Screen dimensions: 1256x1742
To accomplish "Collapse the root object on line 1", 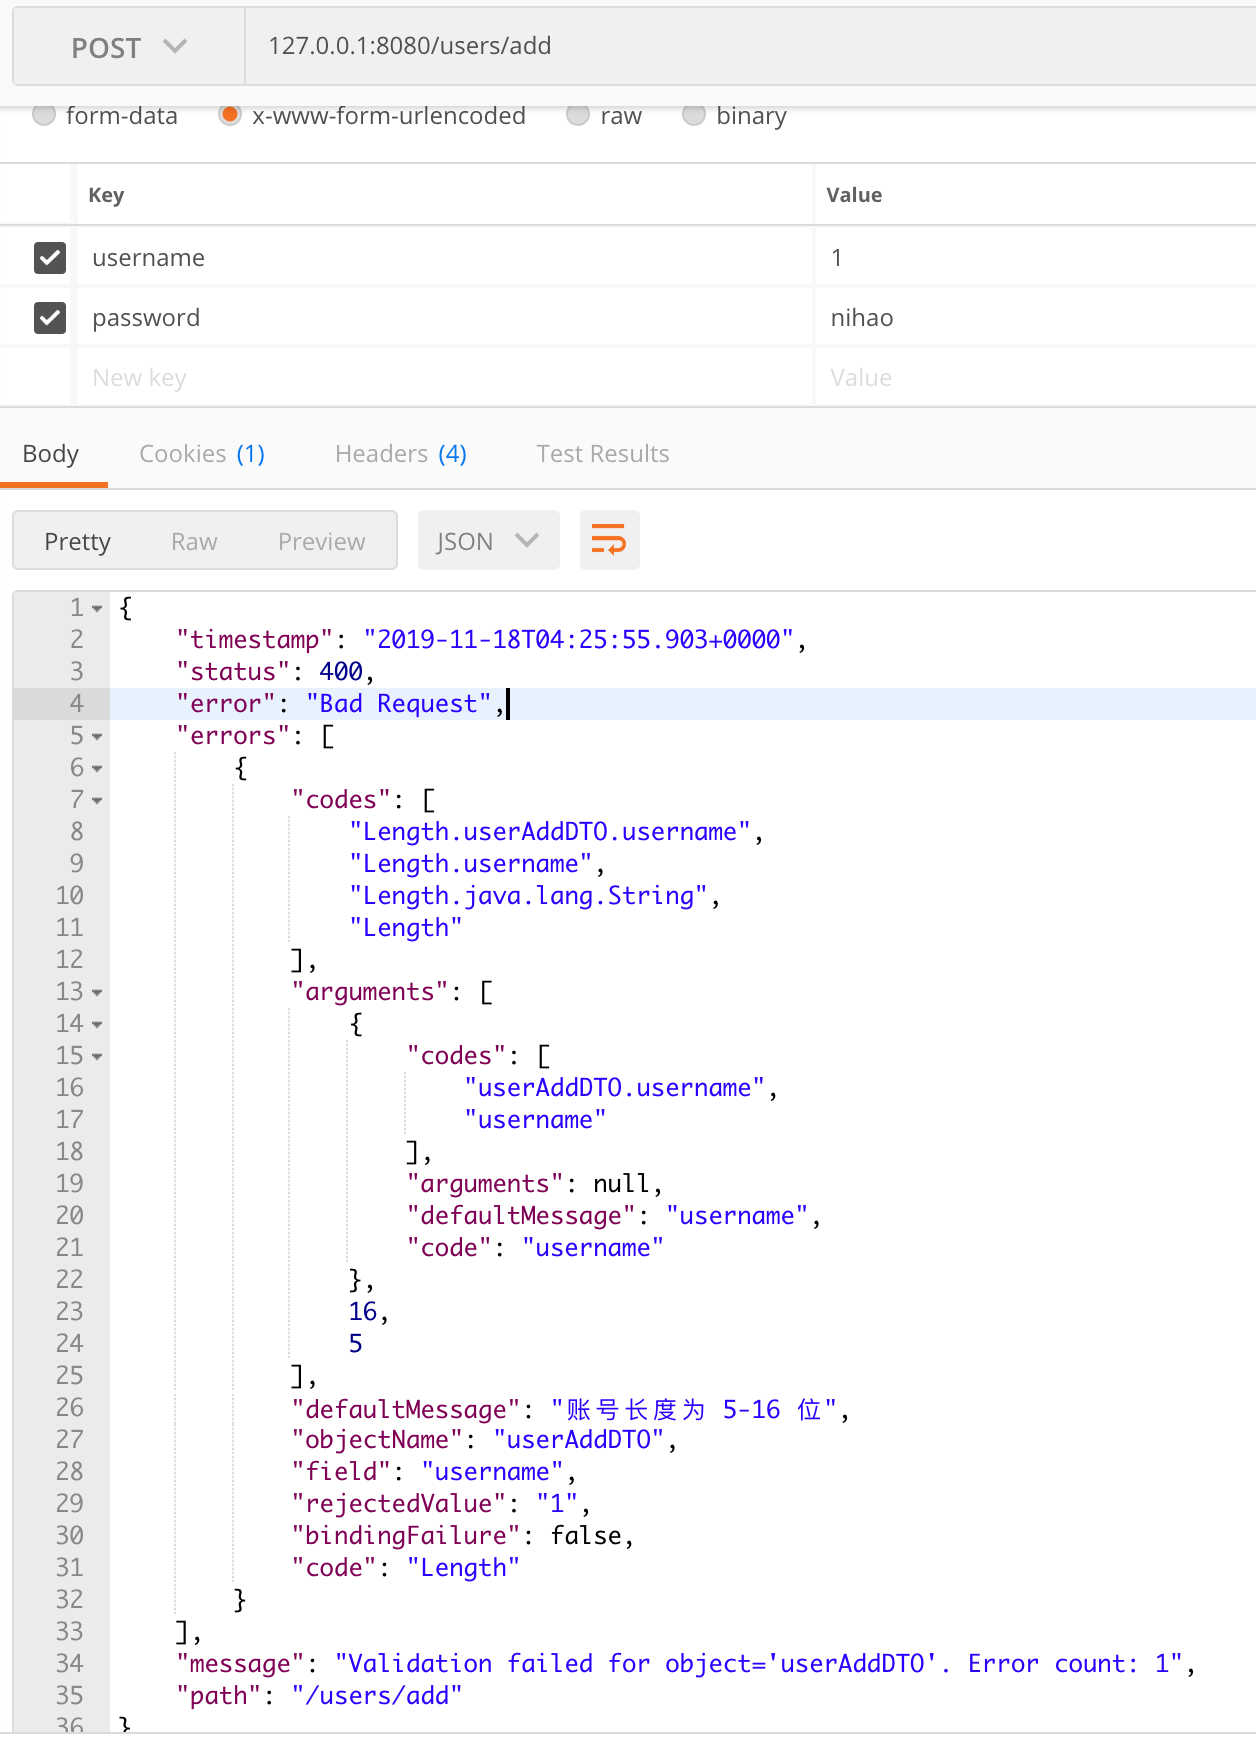I will 97,609.
